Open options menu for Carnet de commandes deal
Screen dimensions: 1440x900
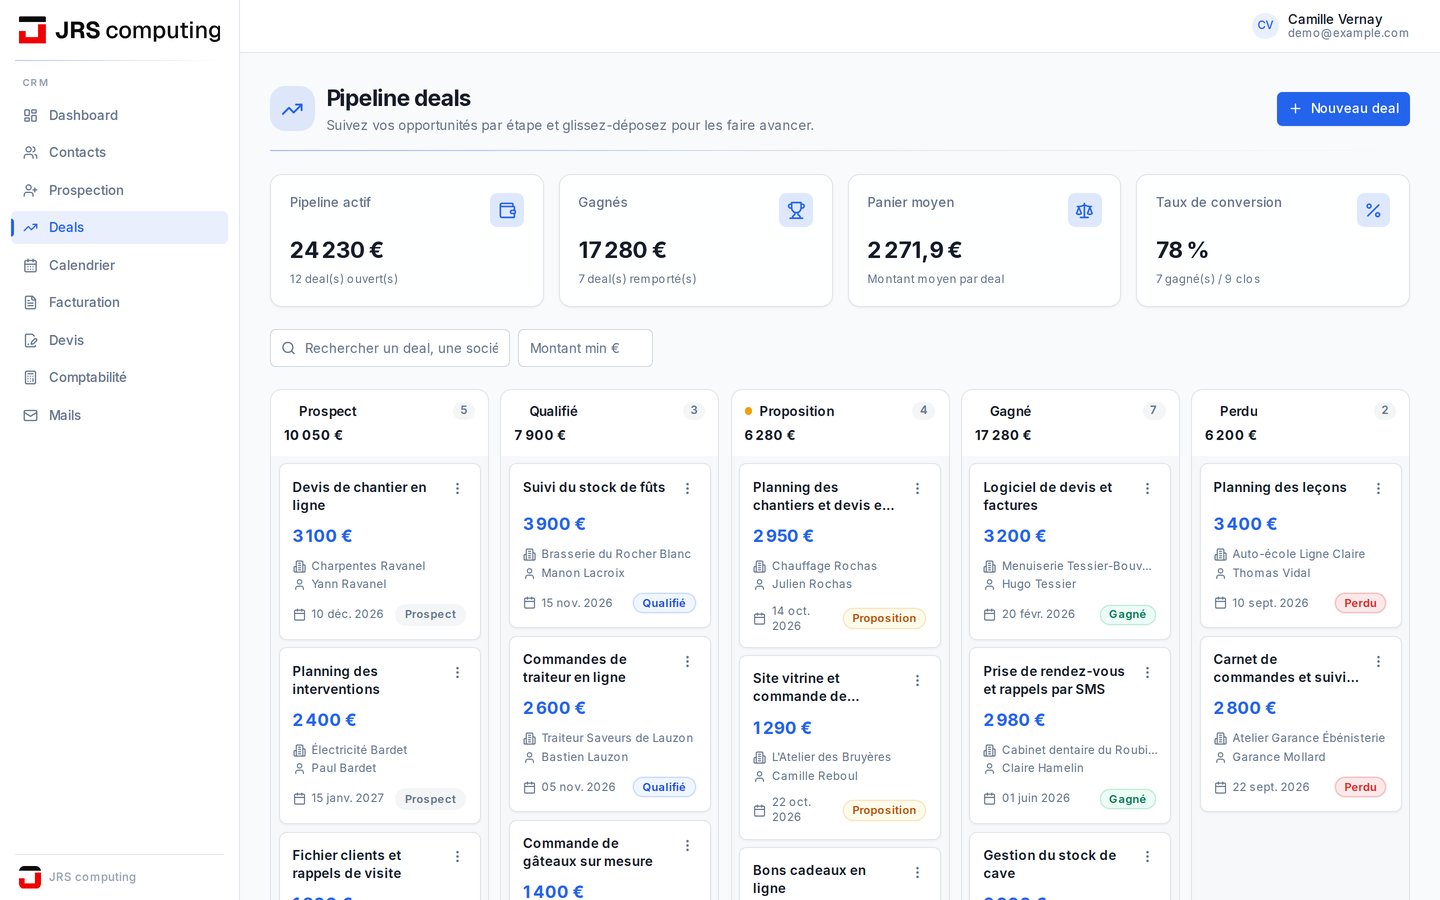1378,662
